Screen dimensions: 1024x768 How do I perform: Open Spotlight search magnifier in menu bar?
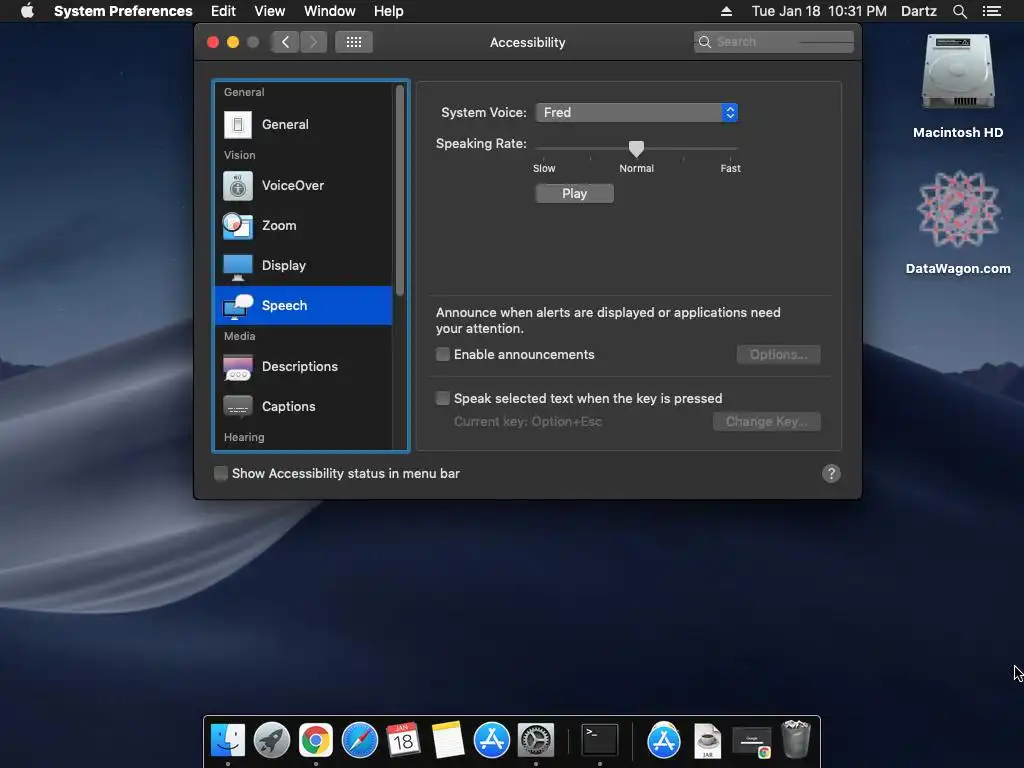(959, 11)
